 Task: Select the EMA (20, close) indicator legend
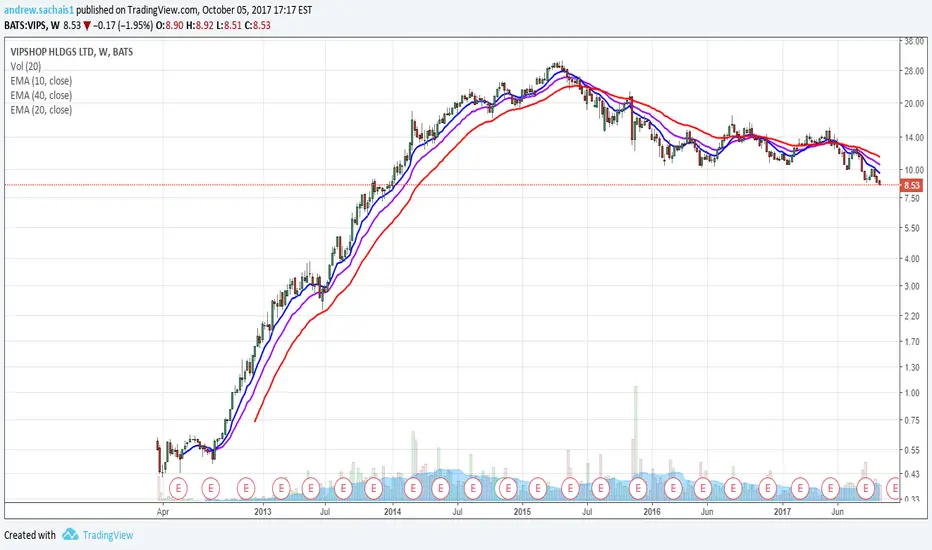tap(41, 110)
